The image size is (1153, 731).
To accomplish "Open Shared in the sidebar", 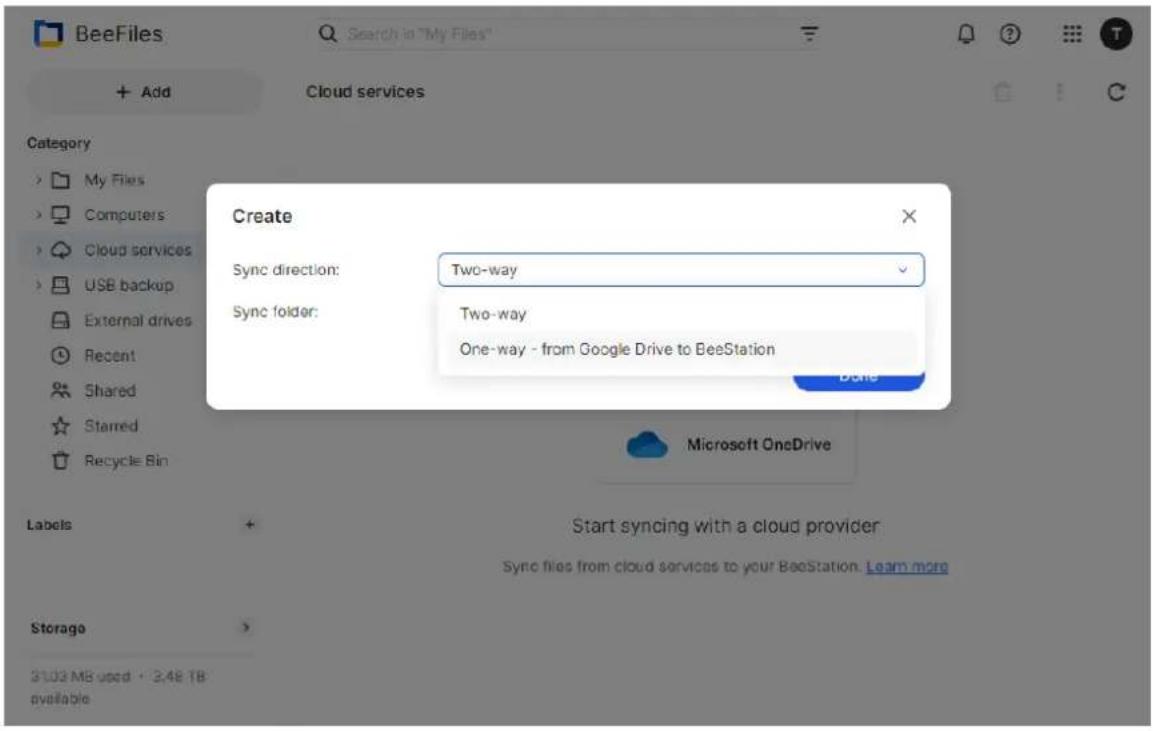I will (110, 391).
